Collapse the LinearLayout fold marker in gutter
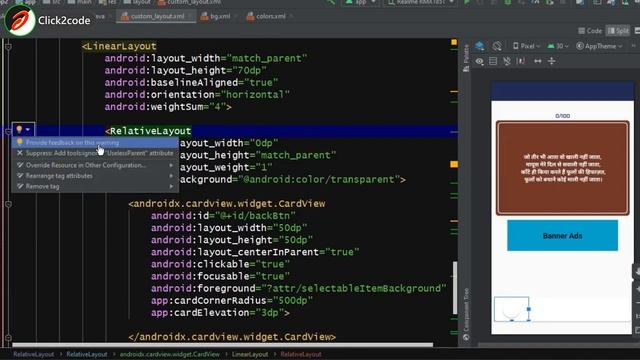 (x=8, y=47)
